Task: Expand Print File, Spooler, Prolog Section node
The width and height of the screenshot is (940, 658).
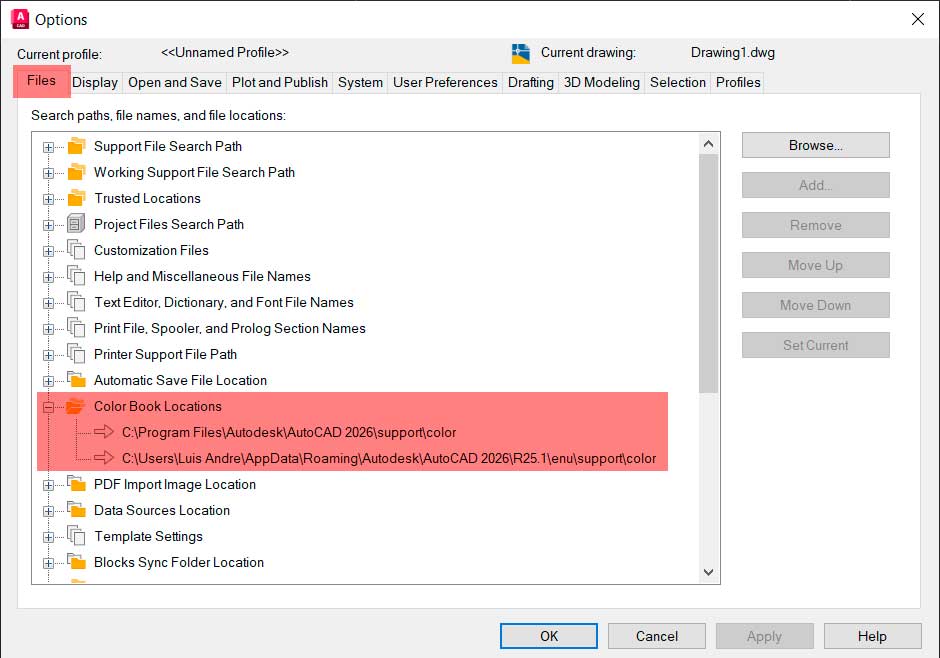Action: pyautogui.click(x=49, y=329)
